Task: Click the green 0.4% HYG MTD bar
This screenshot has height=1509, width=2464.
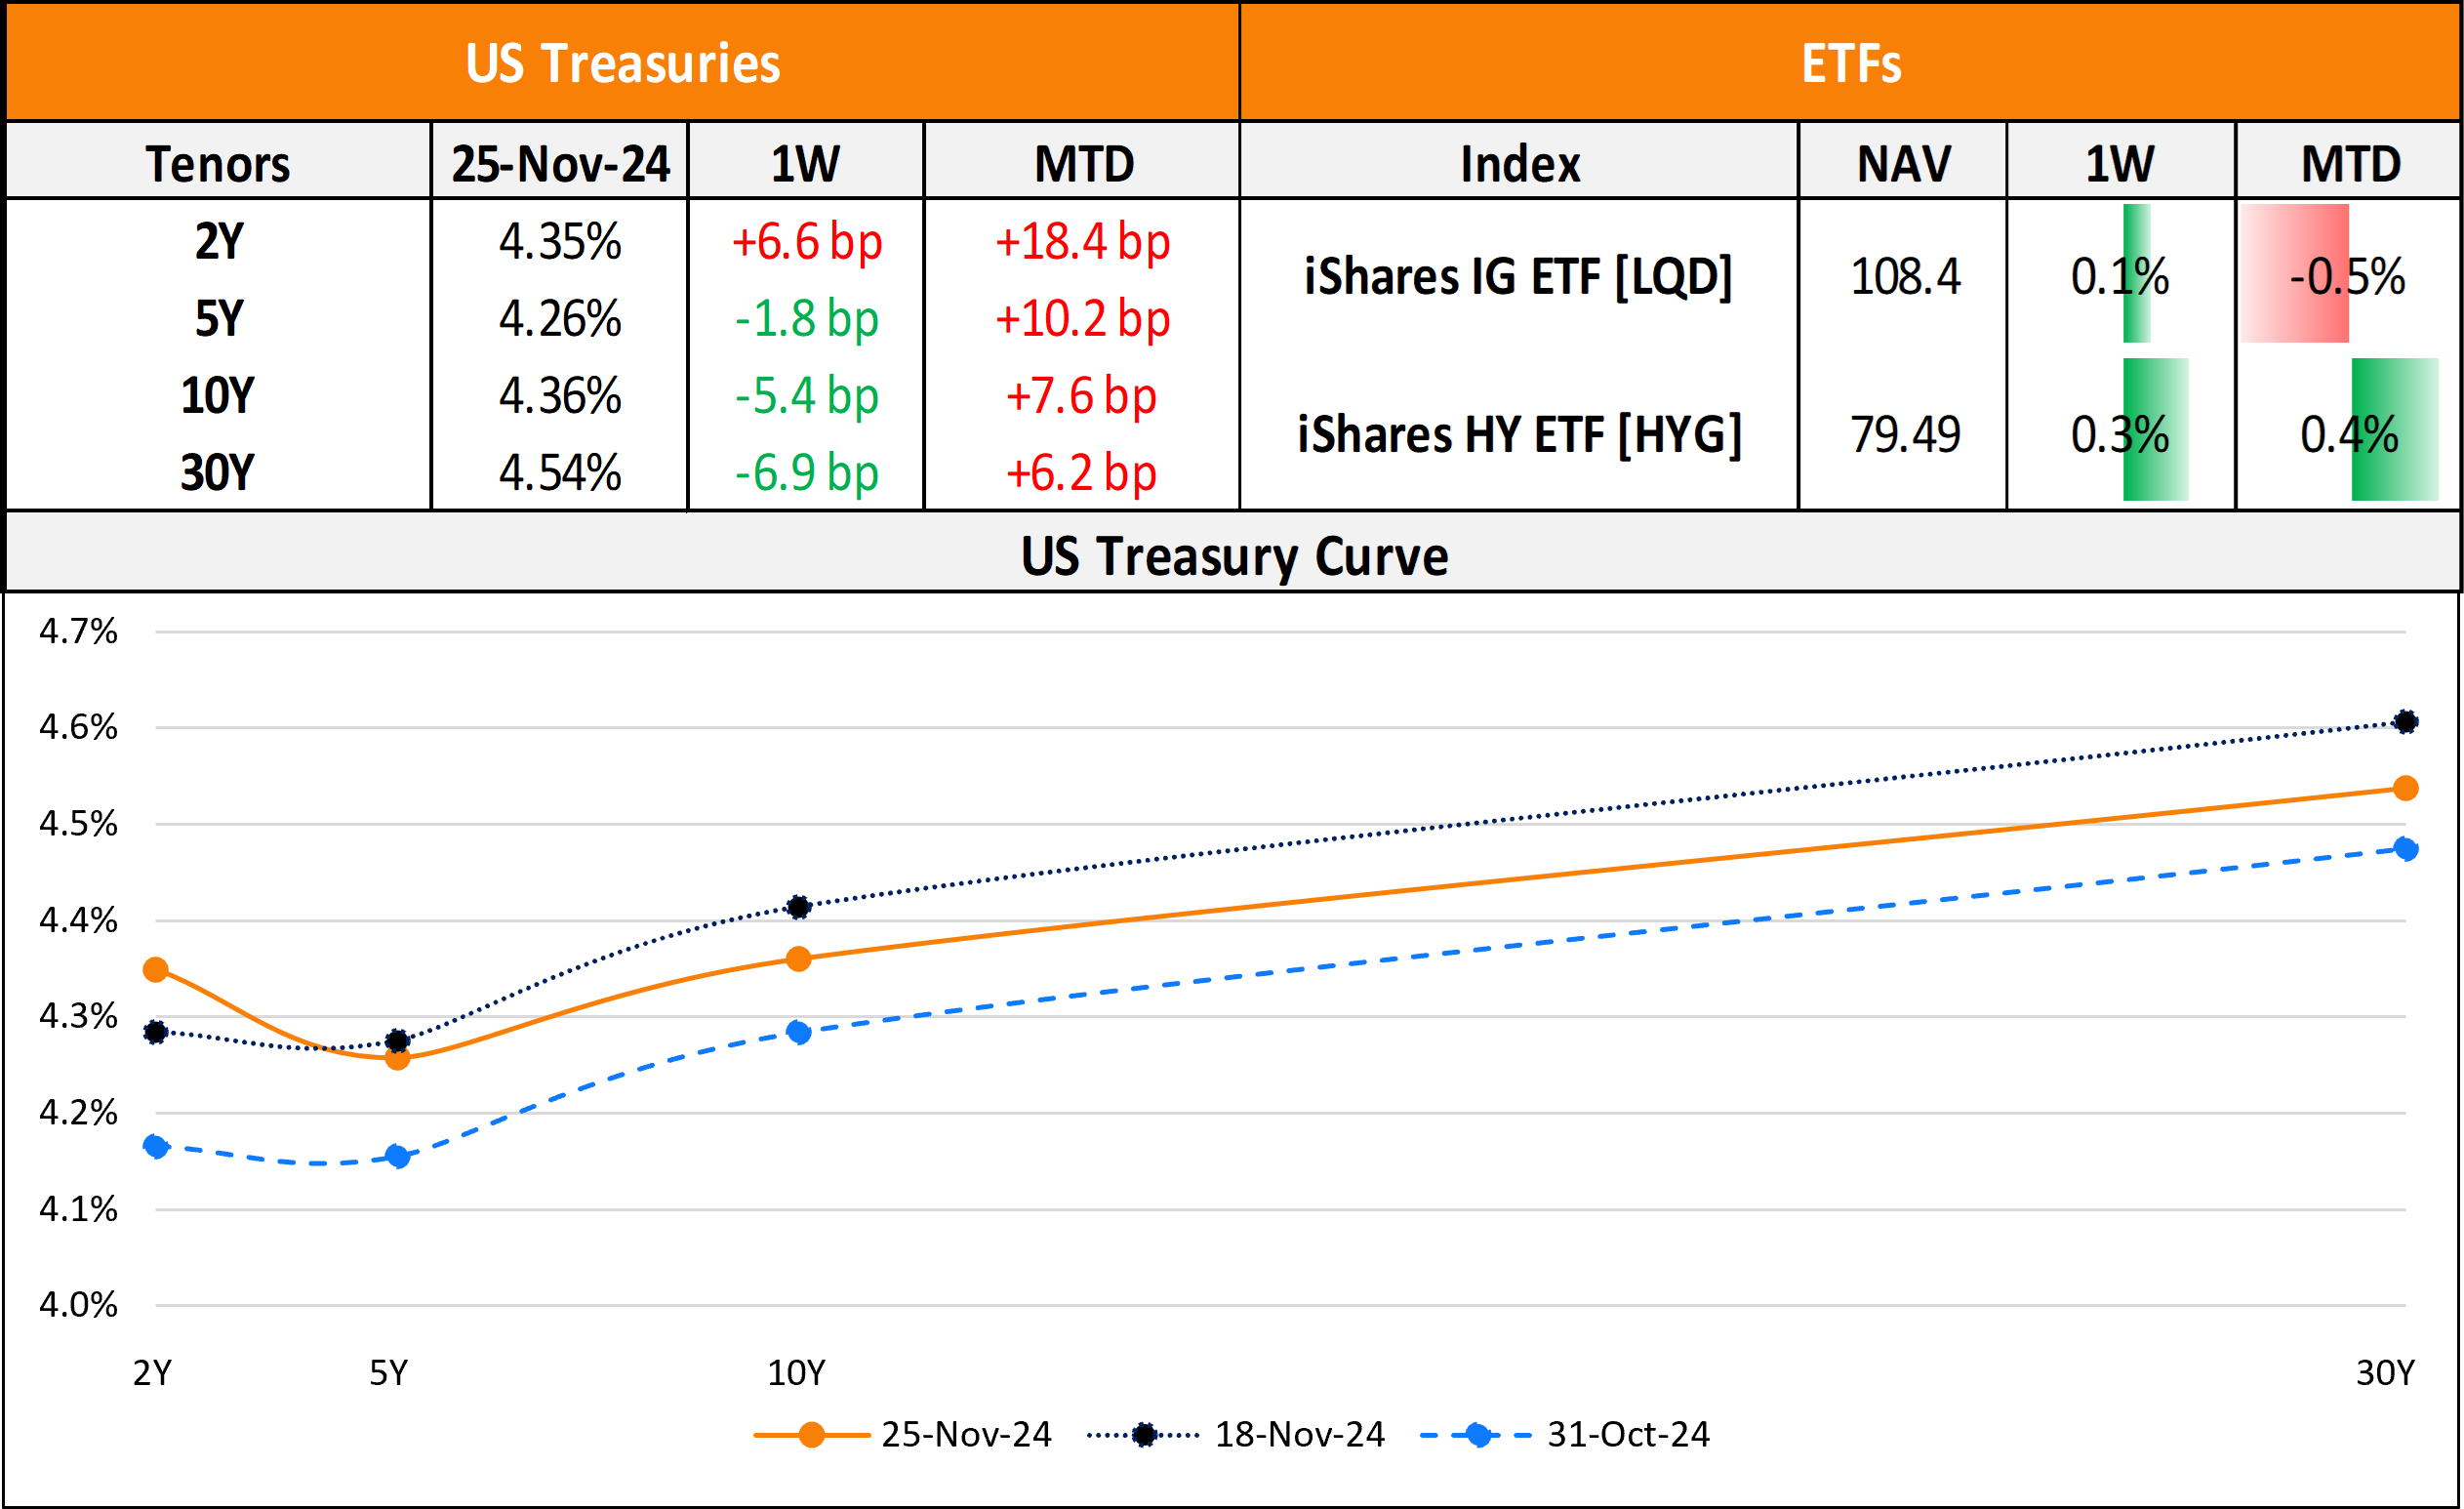Action: click(x=2394, y=430)
